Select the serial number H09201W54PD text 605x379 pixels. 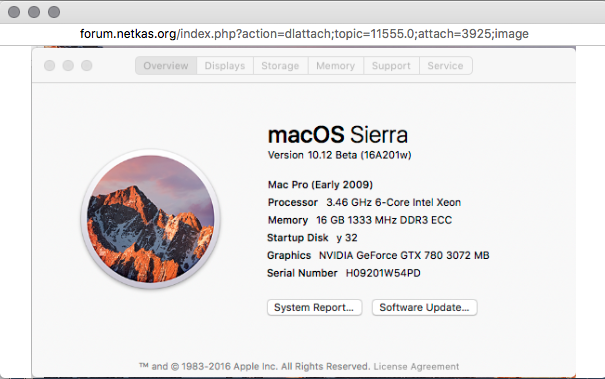(x=383, y=273)
